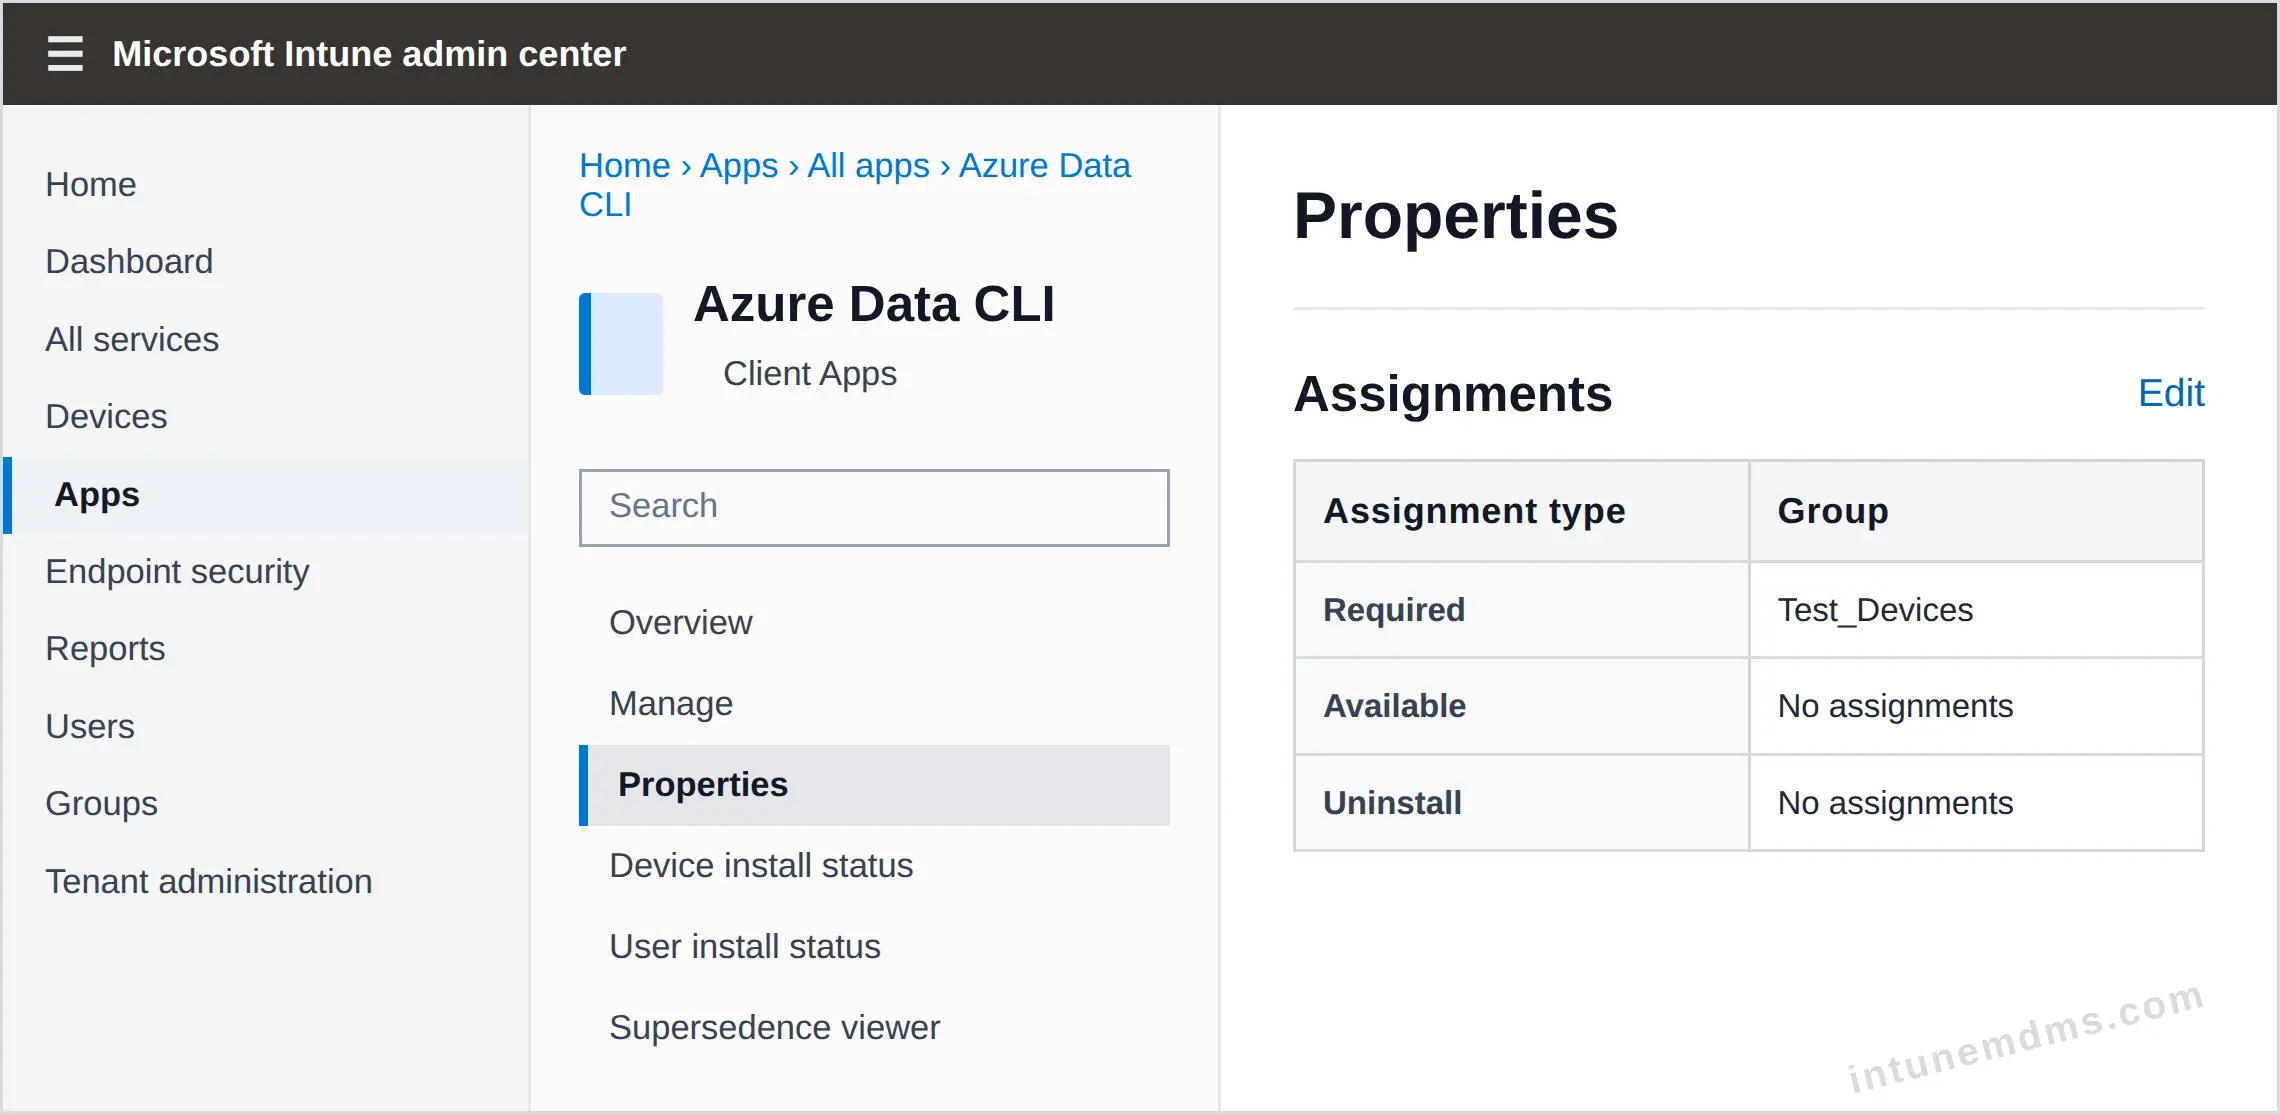This screenshot has height=1114, width=2280.
Task: Select the Properties blade item
Action: tap(874, 785)
